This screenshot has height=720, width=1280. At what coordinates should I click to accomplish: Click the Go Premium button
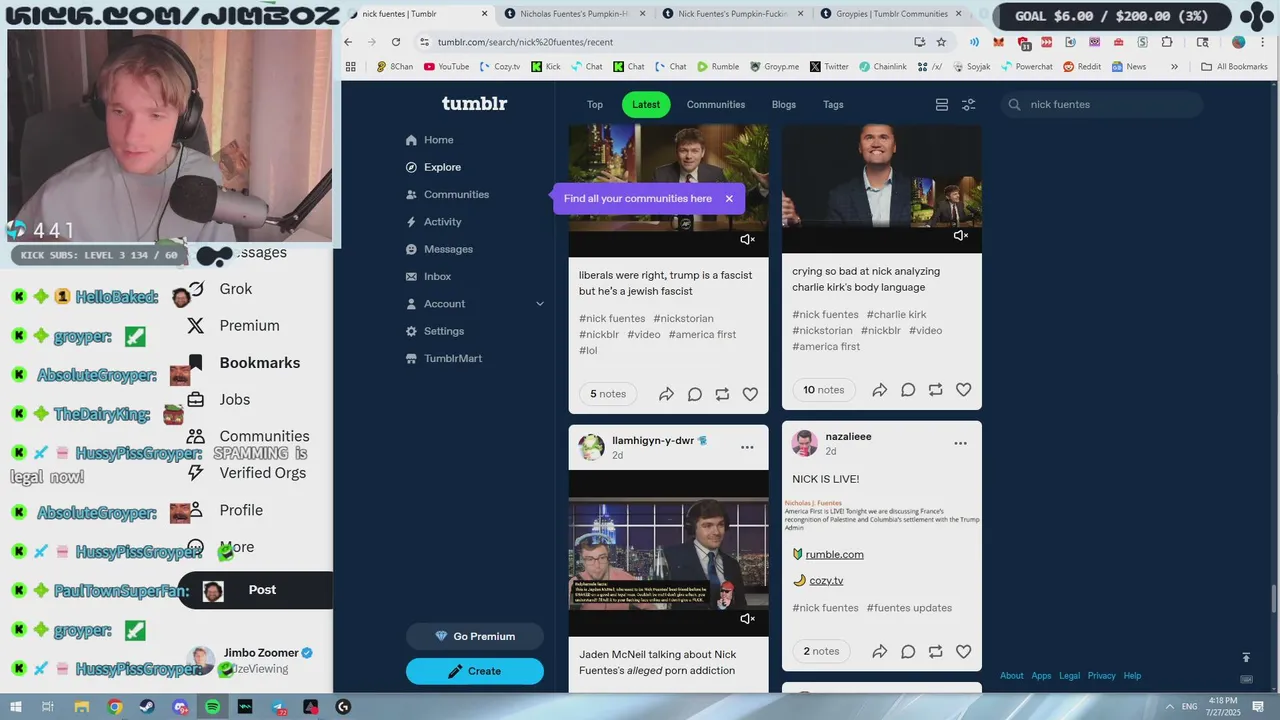pos(475,636)
